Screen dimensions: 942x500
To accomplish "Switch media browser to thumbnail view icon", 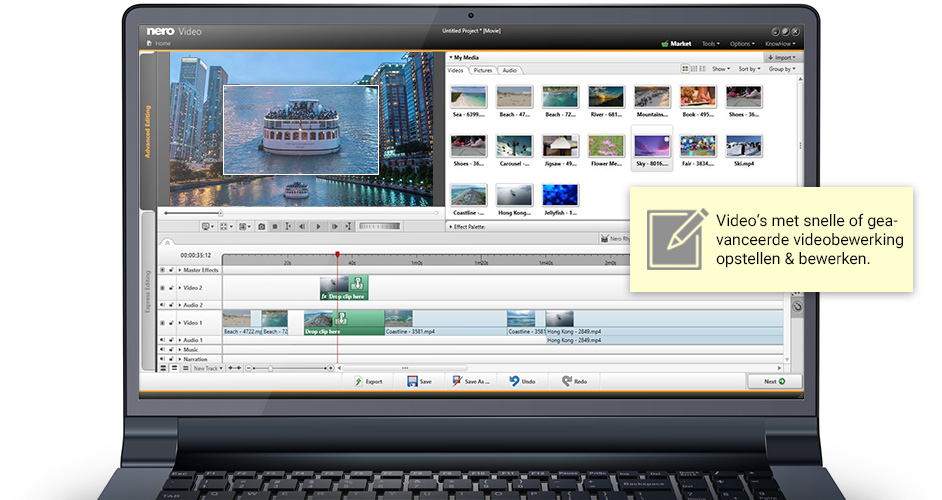I will click(x=686, y=69).
